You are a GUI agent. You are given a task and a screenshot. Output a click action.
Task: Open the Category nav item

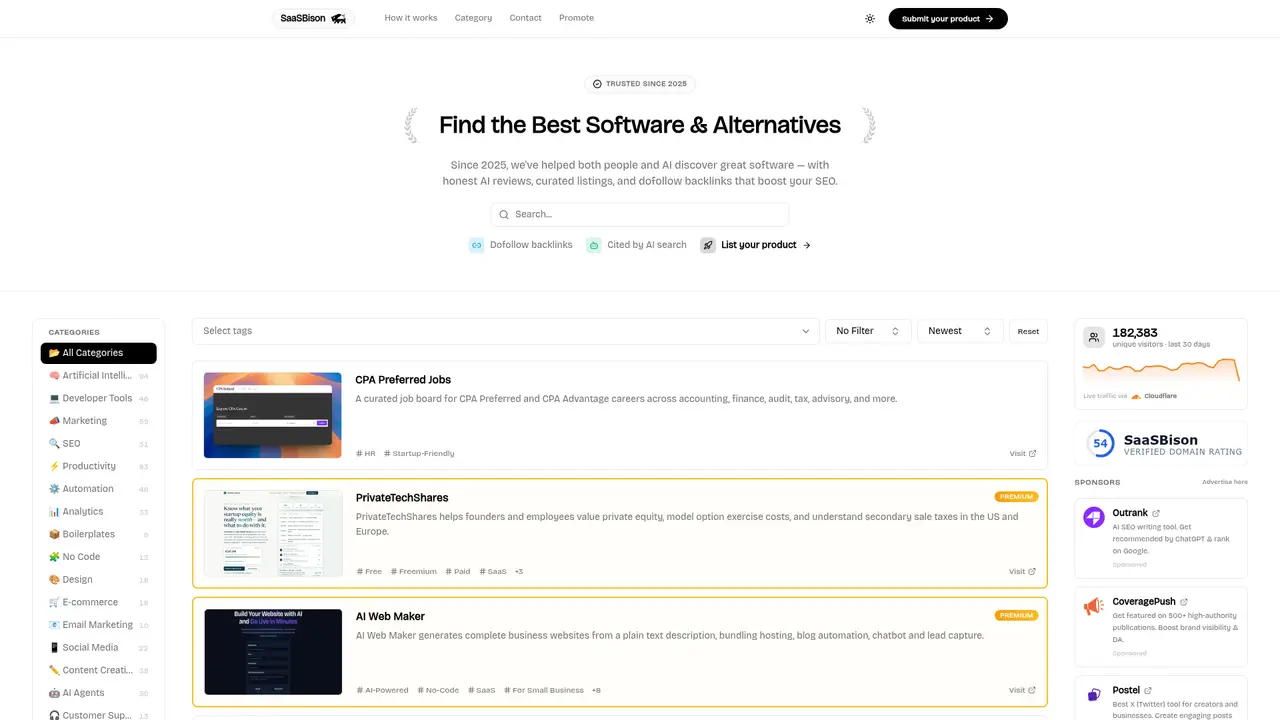(x=473, y=18)
